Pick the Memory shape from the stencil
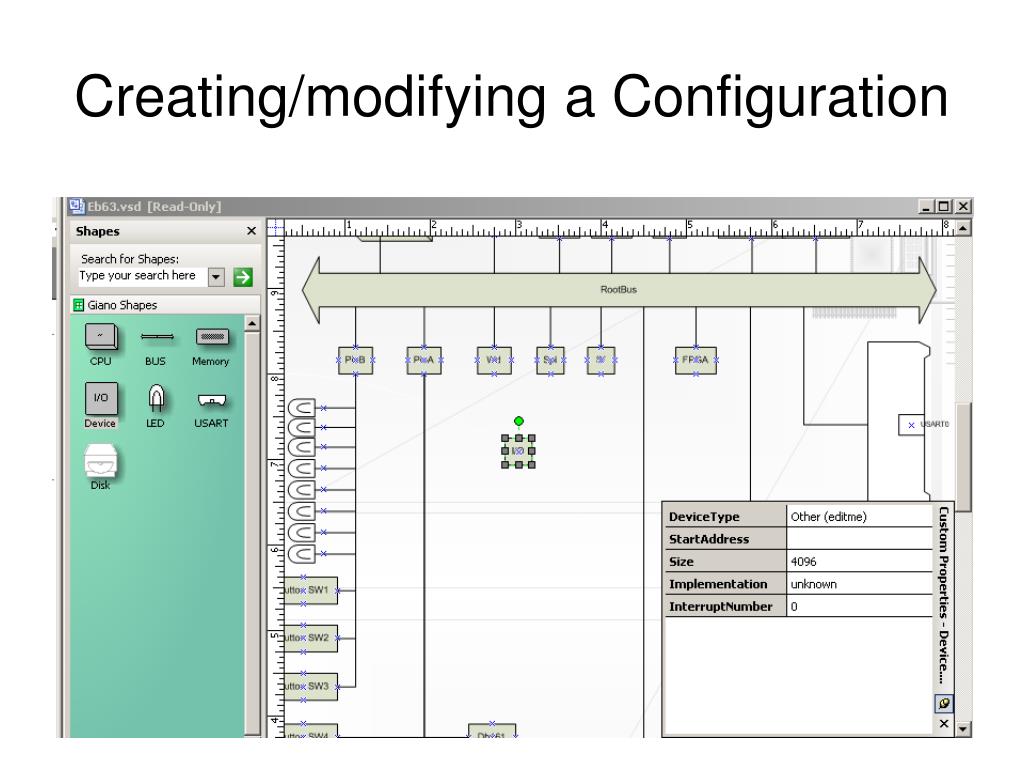This screenshot has width=1024, height=768. (x=211, y=346)
